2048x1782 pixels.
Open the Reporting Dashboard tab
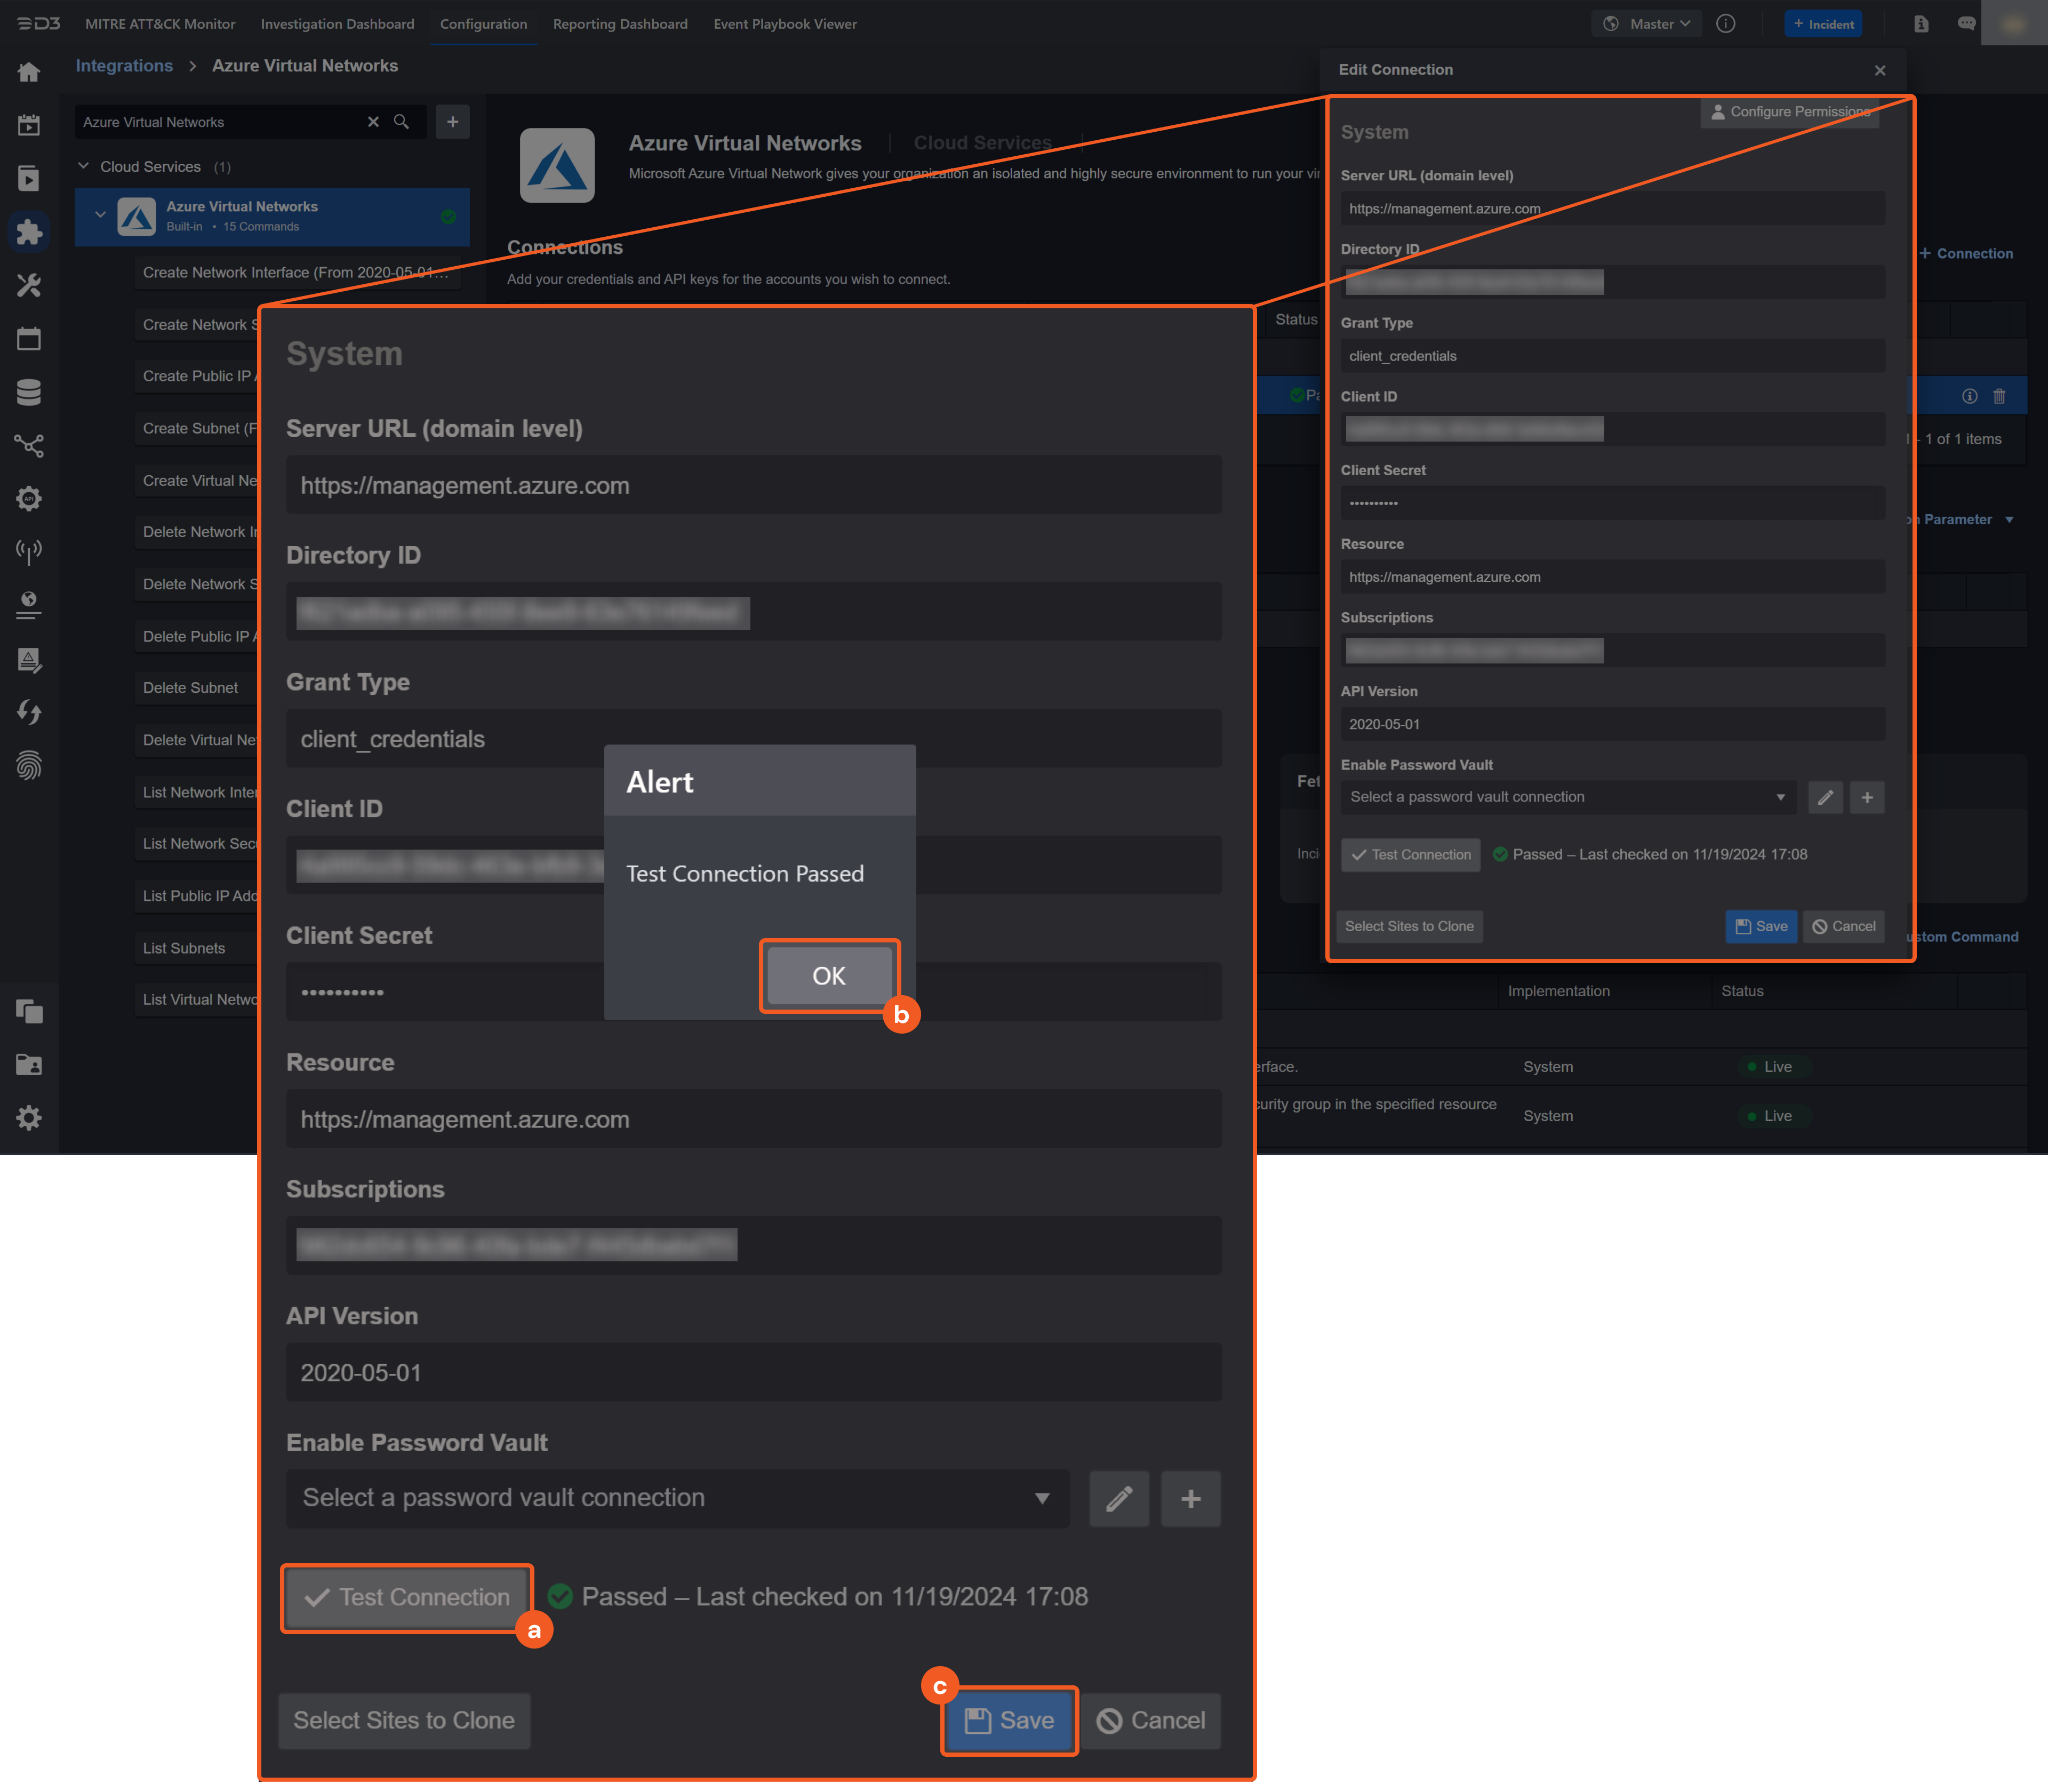click(x=620, y=24)
